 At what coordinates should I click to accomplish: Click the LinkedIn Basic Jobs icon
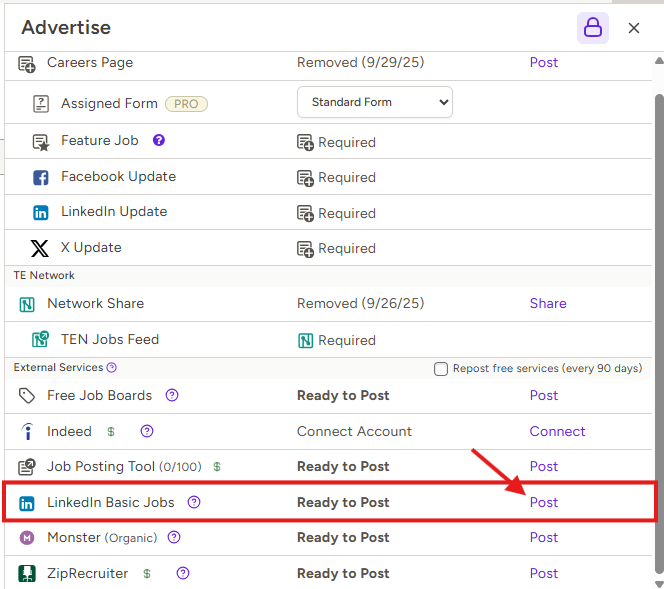point(27,503)
